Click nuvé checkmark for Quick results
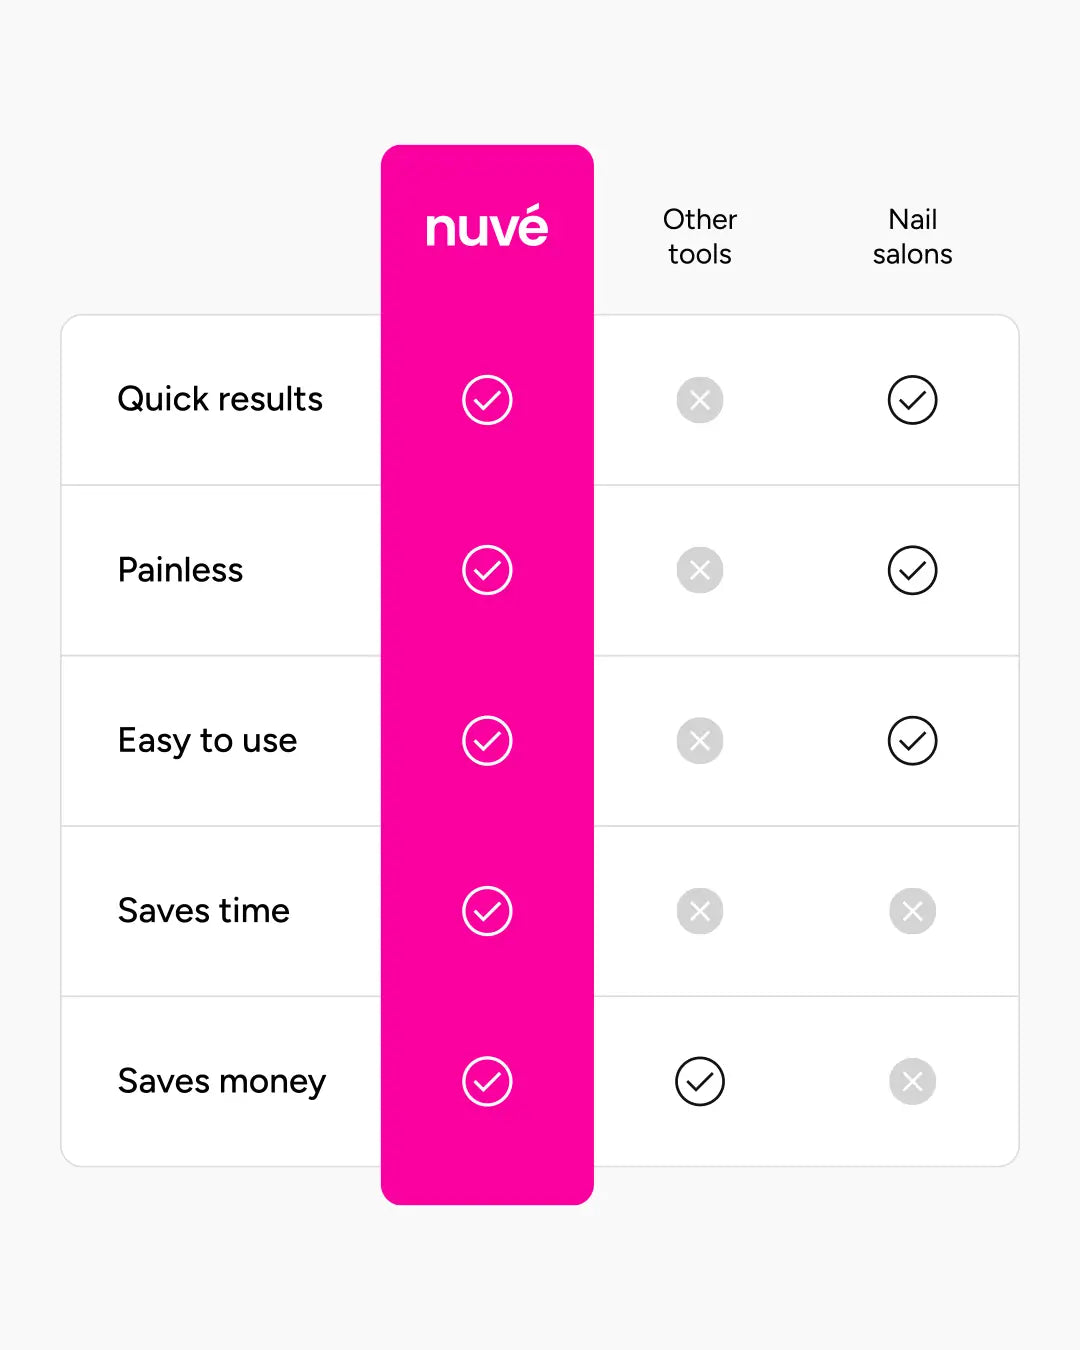The height and width of the screenshot is (1350, 1080). coord(487,400)
